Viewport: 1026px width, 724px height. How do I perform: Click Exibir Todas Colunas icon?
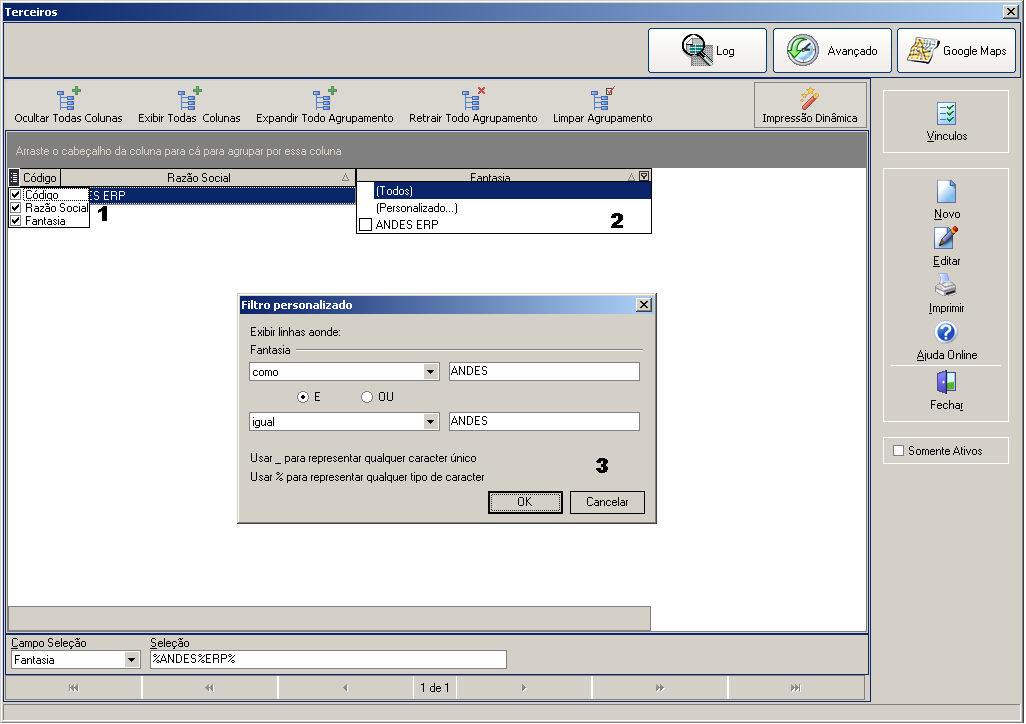click(189, 100)
